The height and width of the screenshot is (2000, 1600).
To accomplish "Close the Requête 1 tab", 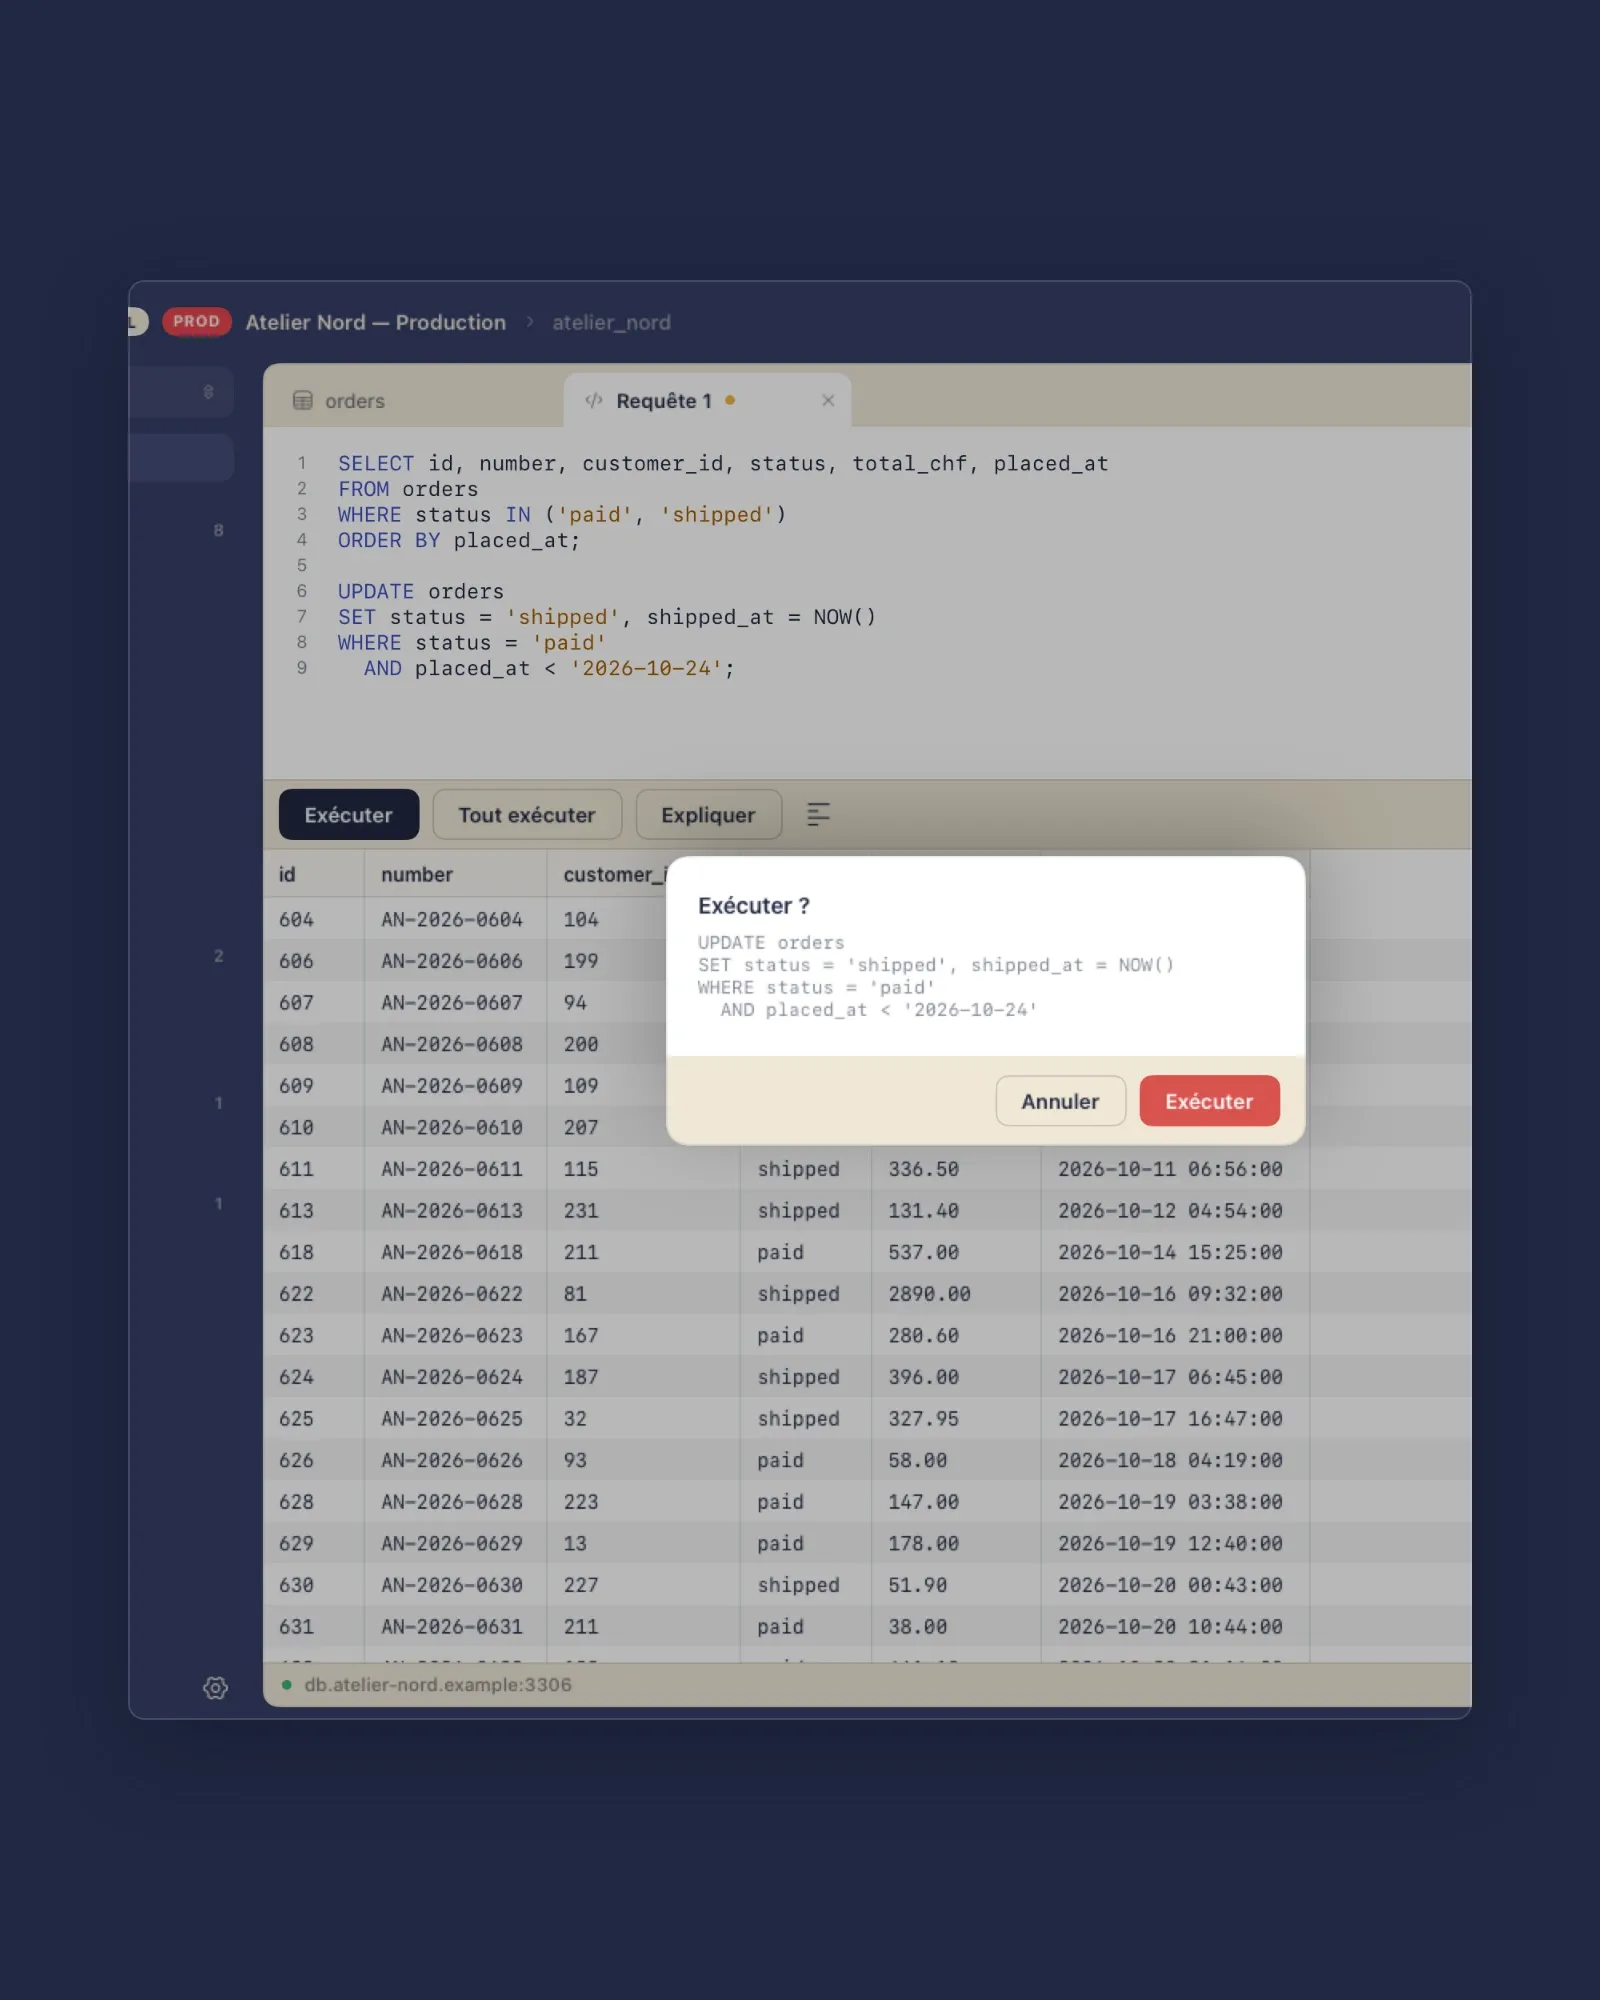I will [828, 400].
